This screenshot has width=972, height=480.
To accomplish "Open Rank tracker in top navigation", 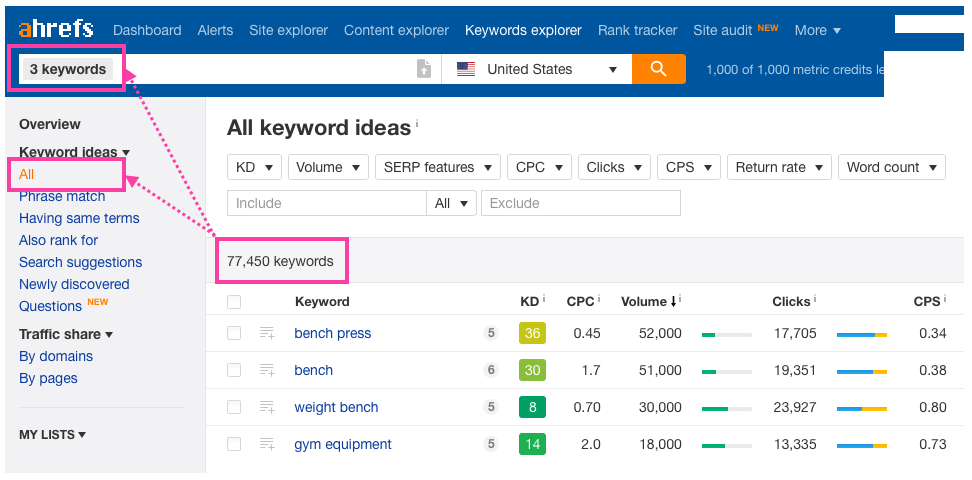I will tap(637, 30).
